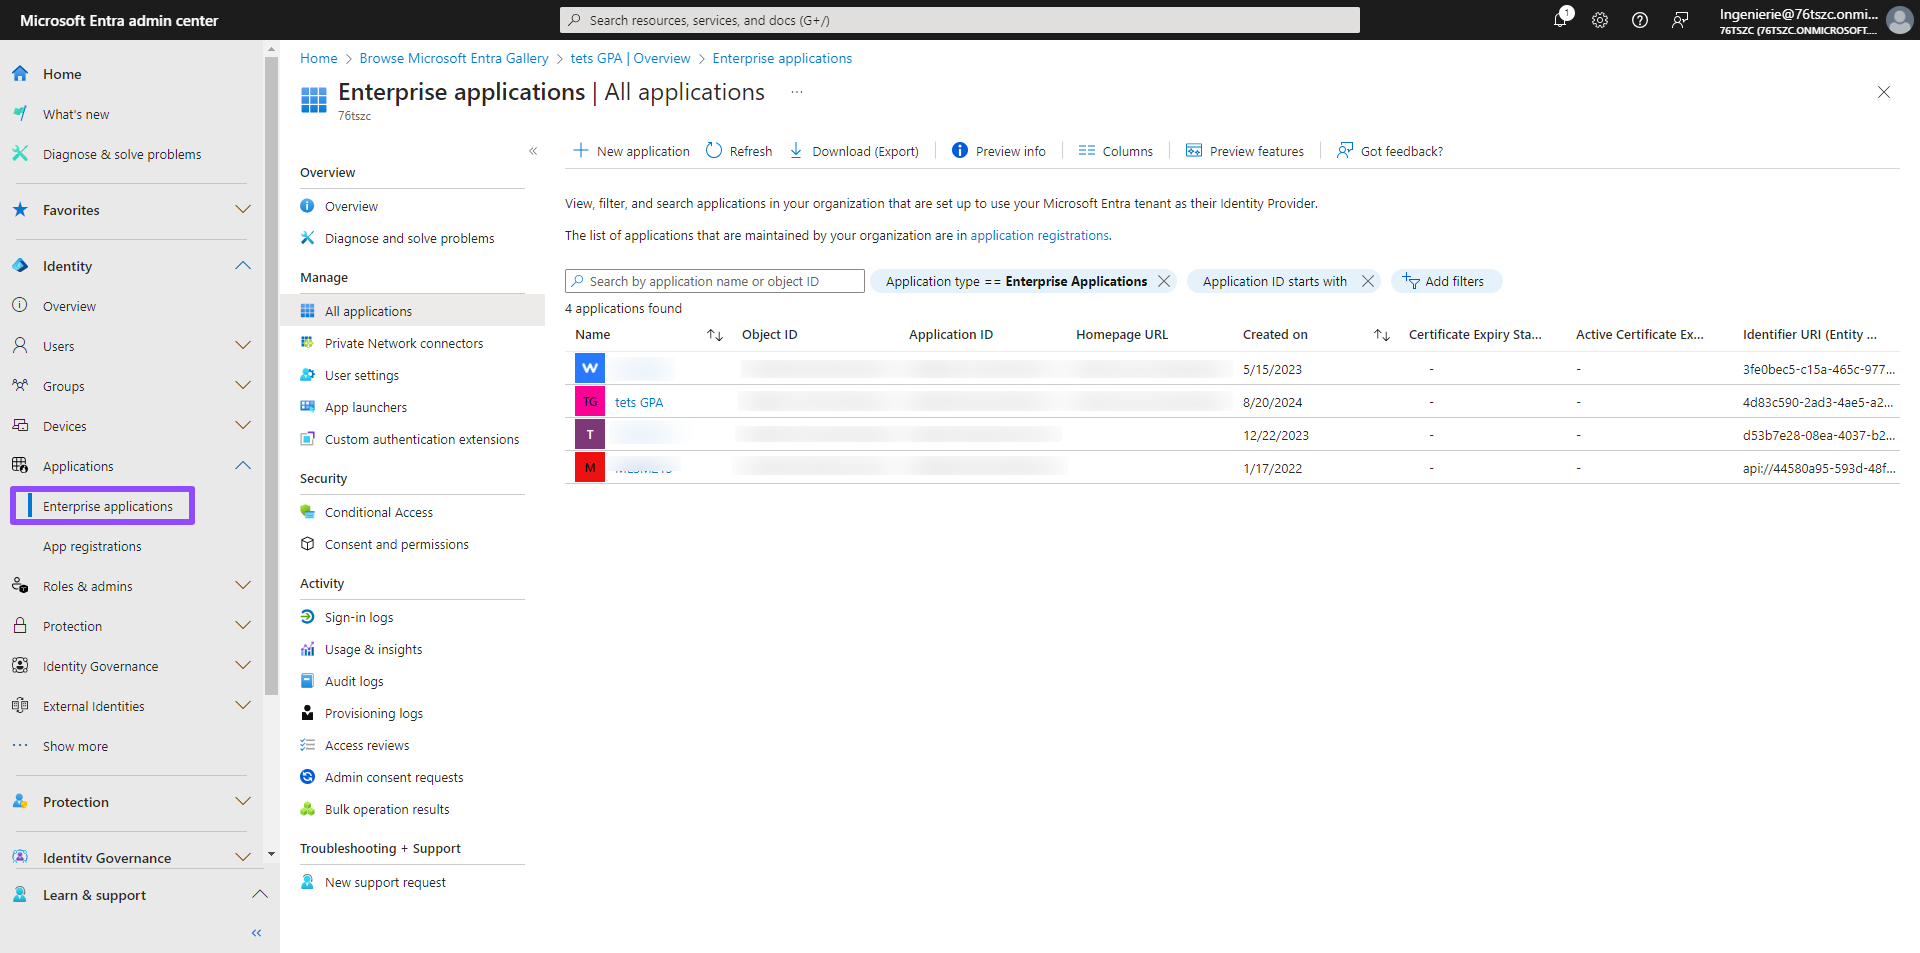1920x953 pixels.
Task: Click the tets GPA application link
Action: (639, 402)
